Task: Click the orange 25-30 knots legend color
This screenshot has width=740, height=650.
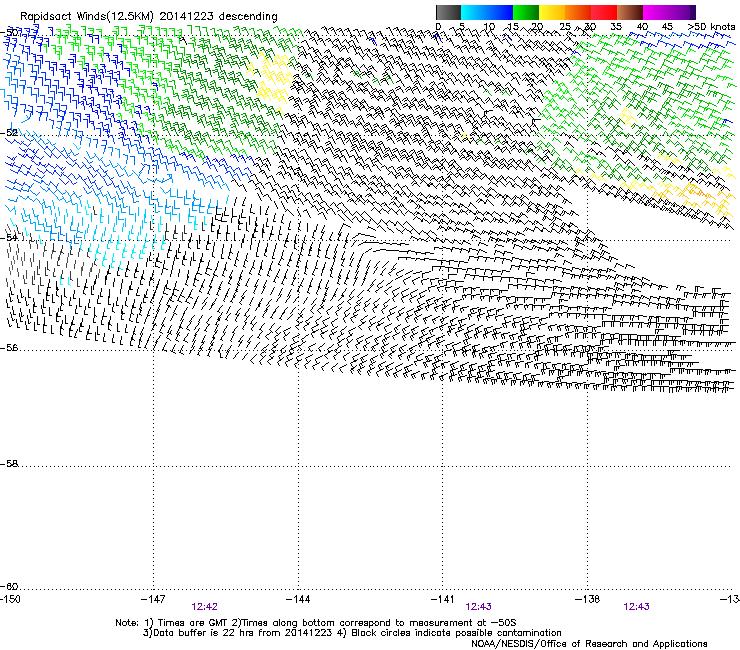Action: [x=578, y=12]
